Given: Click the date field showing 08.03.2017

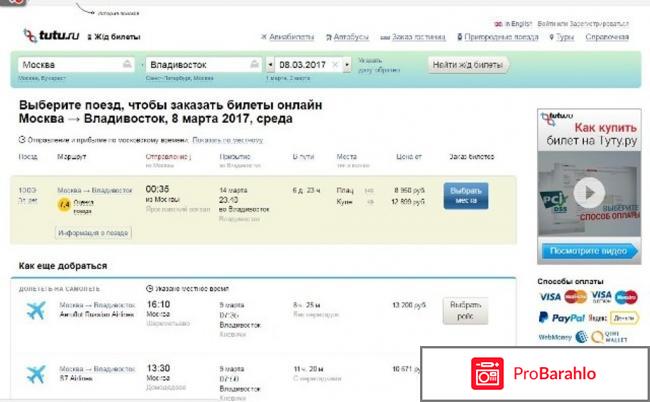Looking at the screenshot, I should coord(308,65).
